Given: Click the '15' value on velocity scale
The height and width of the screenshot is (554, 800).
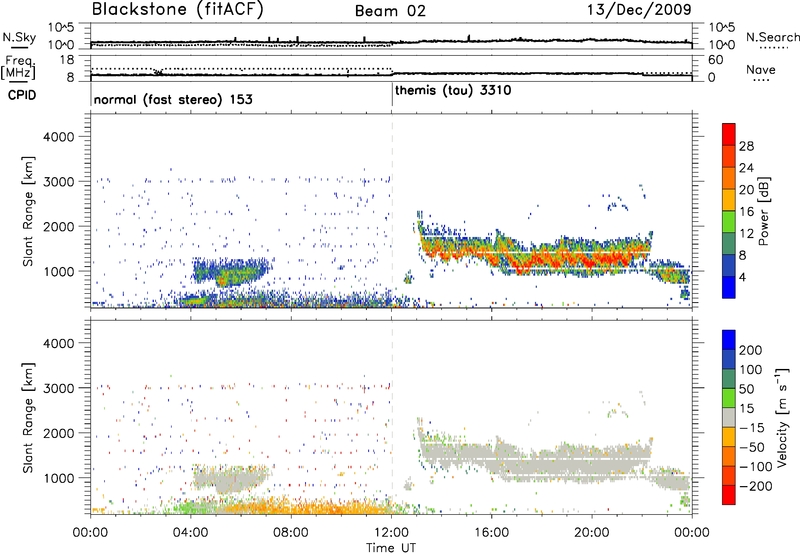Looking at the screenshot, I should 746,409.
